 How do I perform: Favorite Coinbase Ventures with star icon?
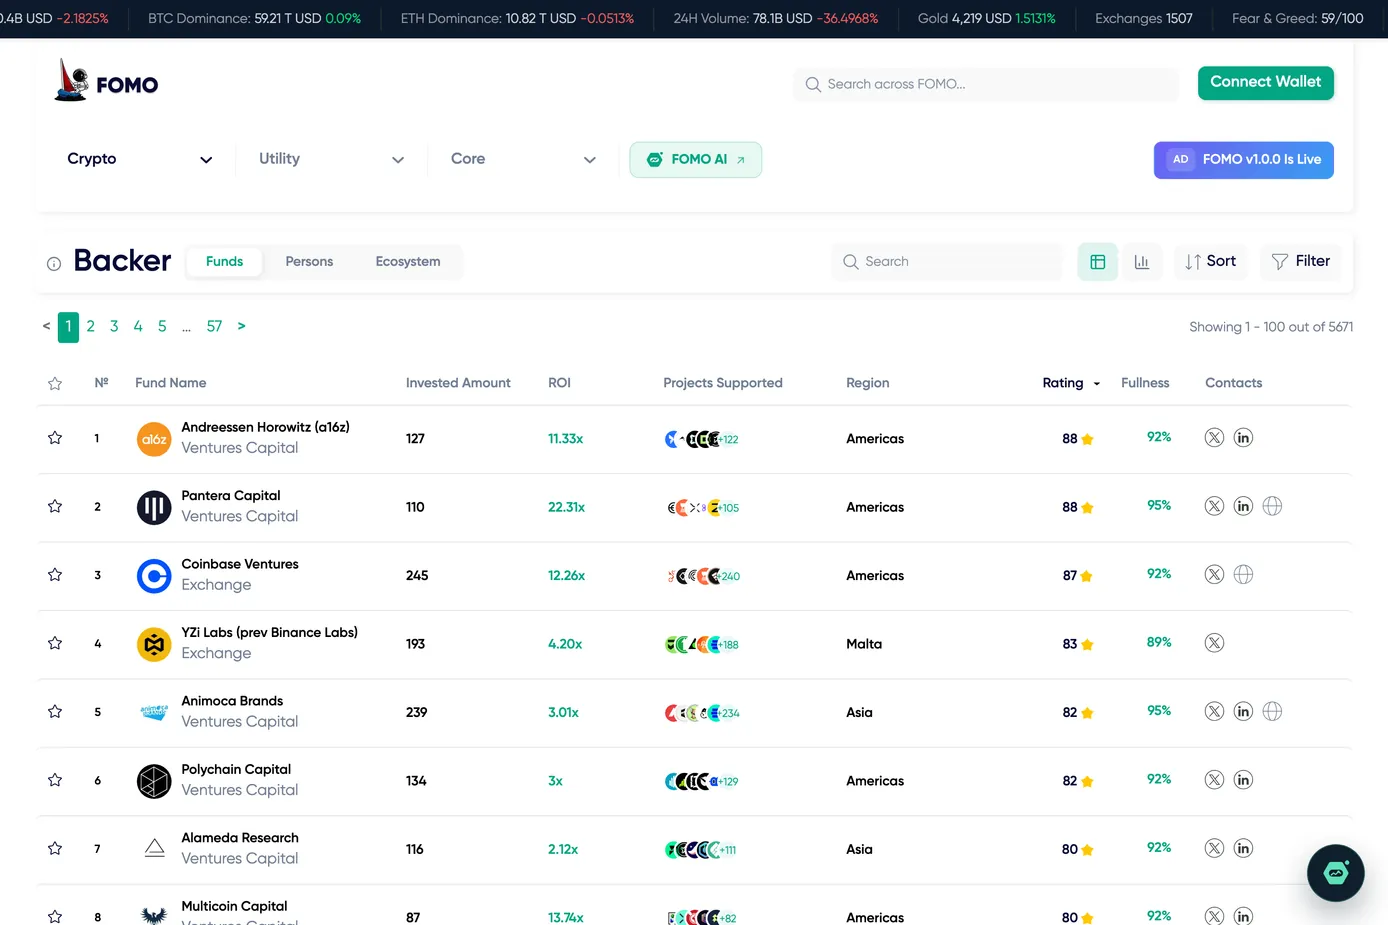click(55, 575)
